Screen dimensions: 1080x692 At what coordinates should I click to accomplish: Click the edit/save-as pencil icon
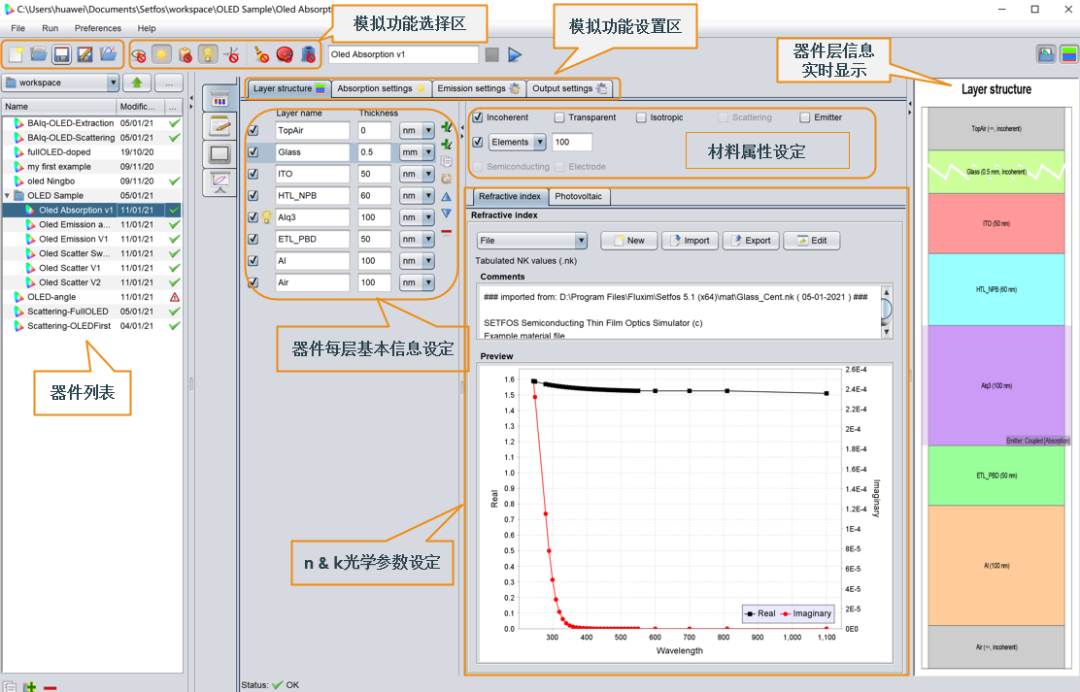click(85, 54)
